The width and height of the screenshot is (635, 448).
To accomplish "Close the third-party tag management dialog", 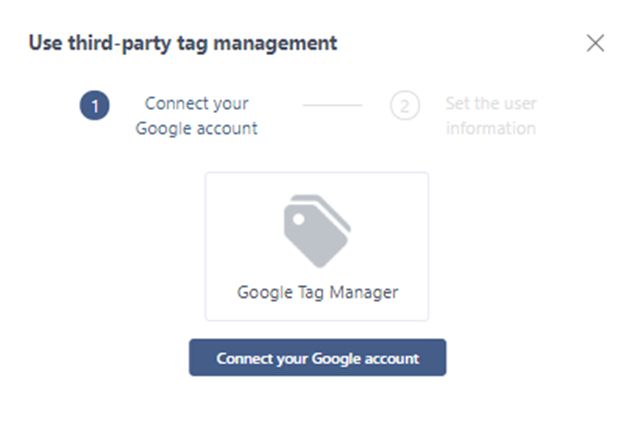I will tap(595, 43).
